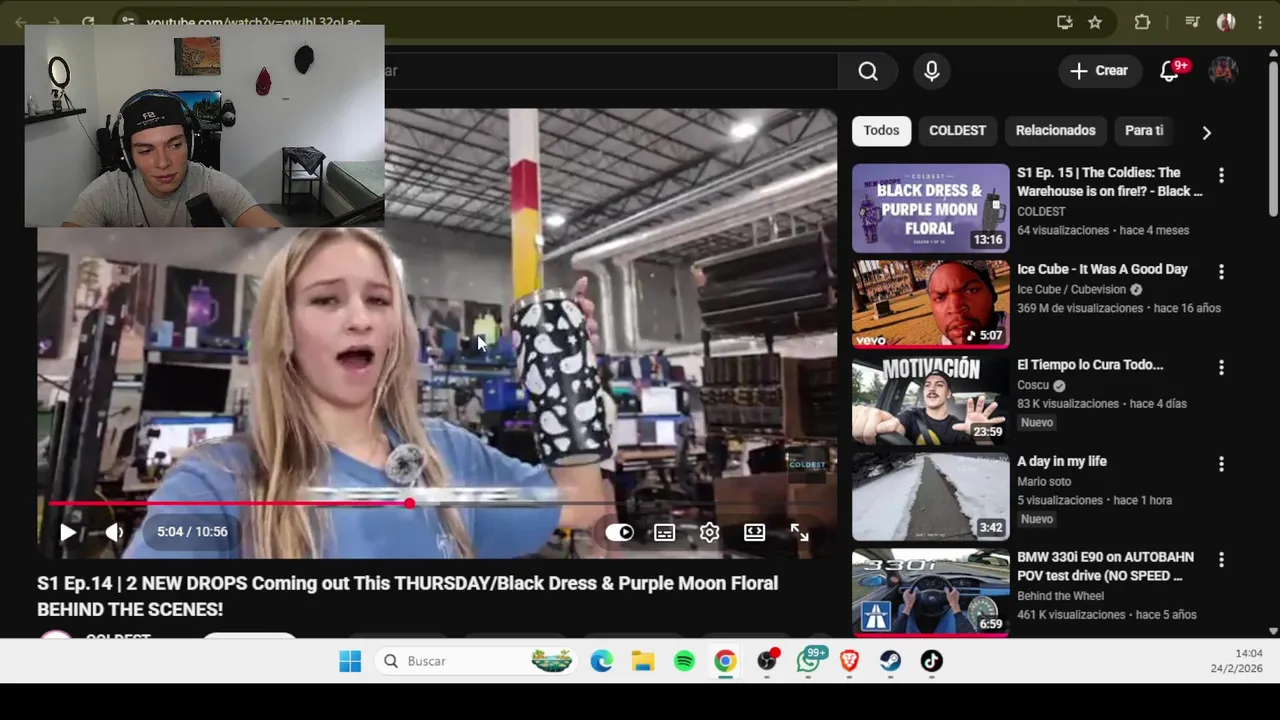Click the Buscar taskbar search box

(476, 661)
